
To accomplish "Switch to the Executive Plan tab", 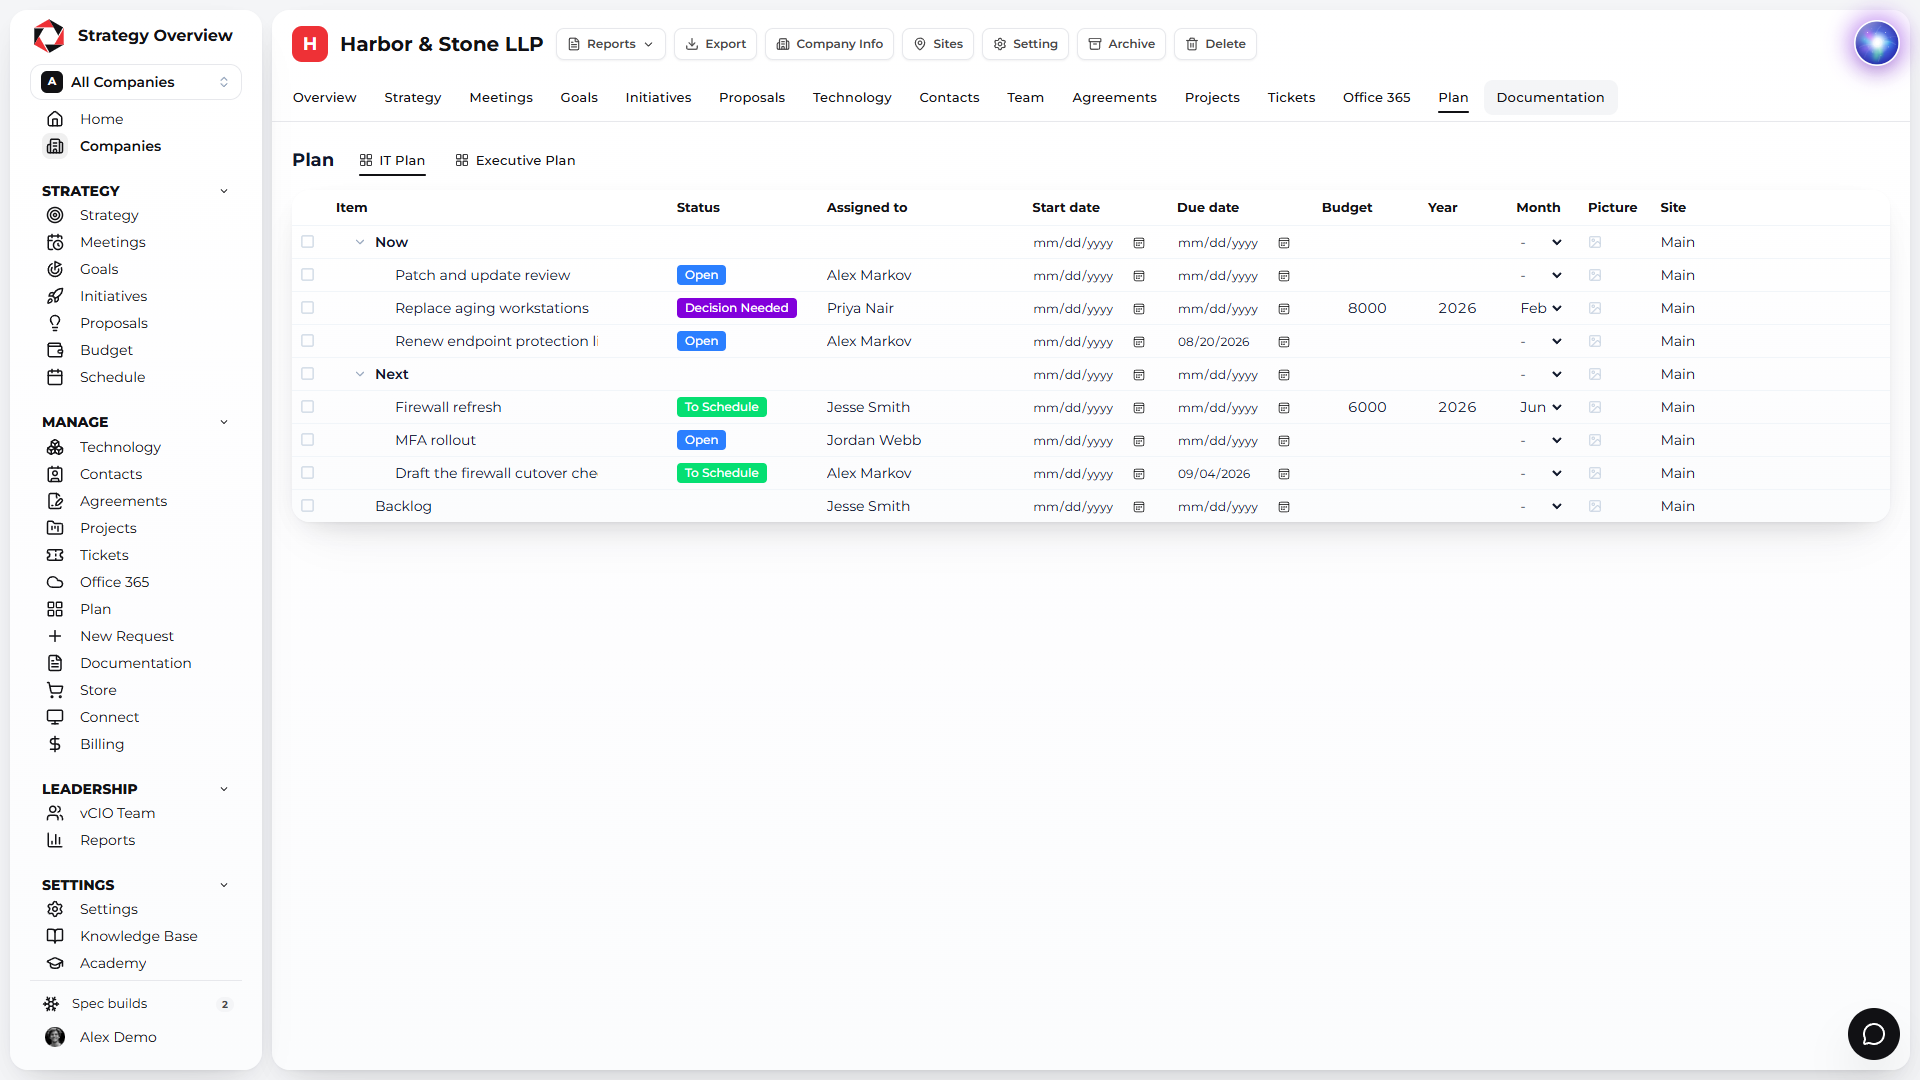I will tap(515, 160).
